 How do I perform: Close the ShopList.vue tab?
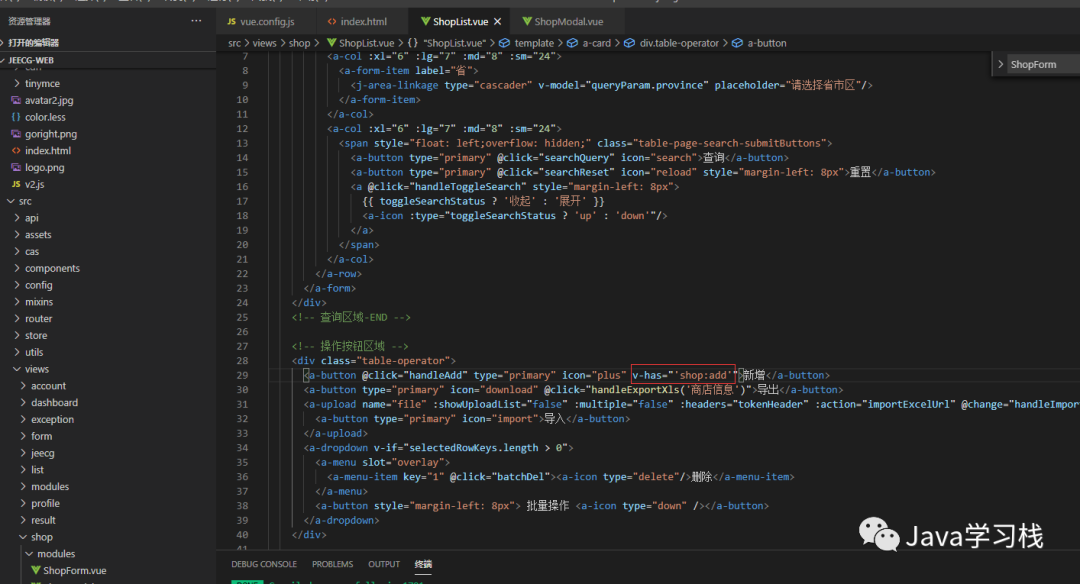[x=497, y=21]
